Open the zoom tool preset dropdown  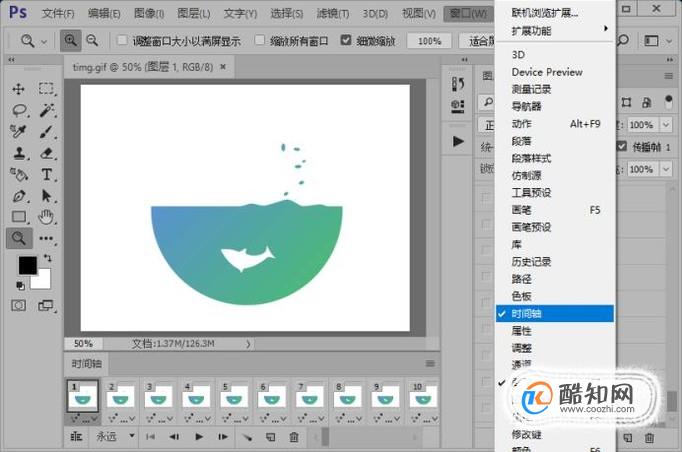[44, 42]
